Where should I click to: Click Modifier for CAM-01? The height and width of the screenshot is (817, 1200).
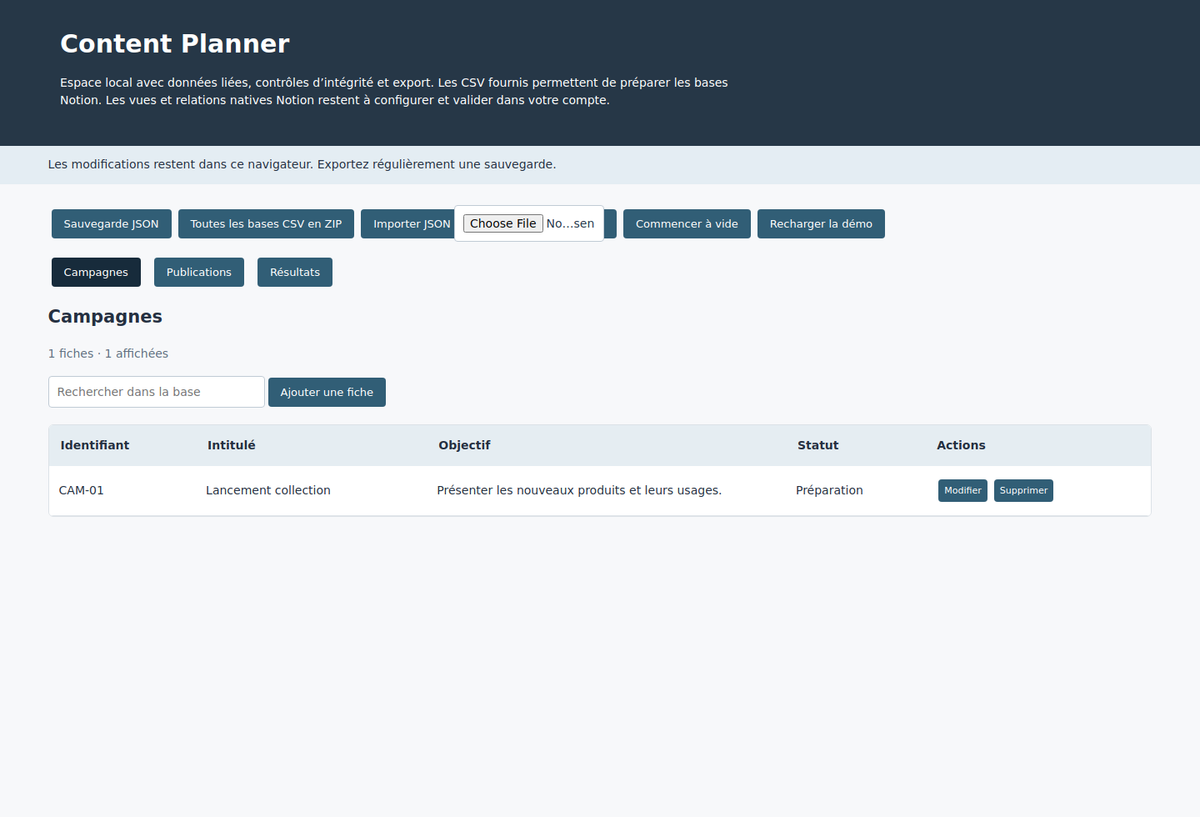point(963,491)
